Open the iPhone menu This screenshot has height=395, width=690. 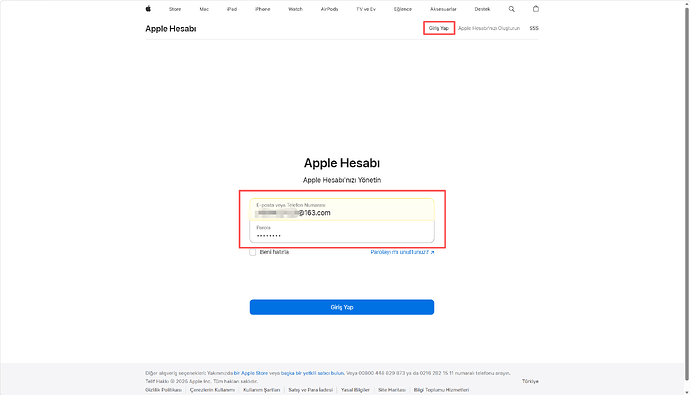click(x=263, y=9)
